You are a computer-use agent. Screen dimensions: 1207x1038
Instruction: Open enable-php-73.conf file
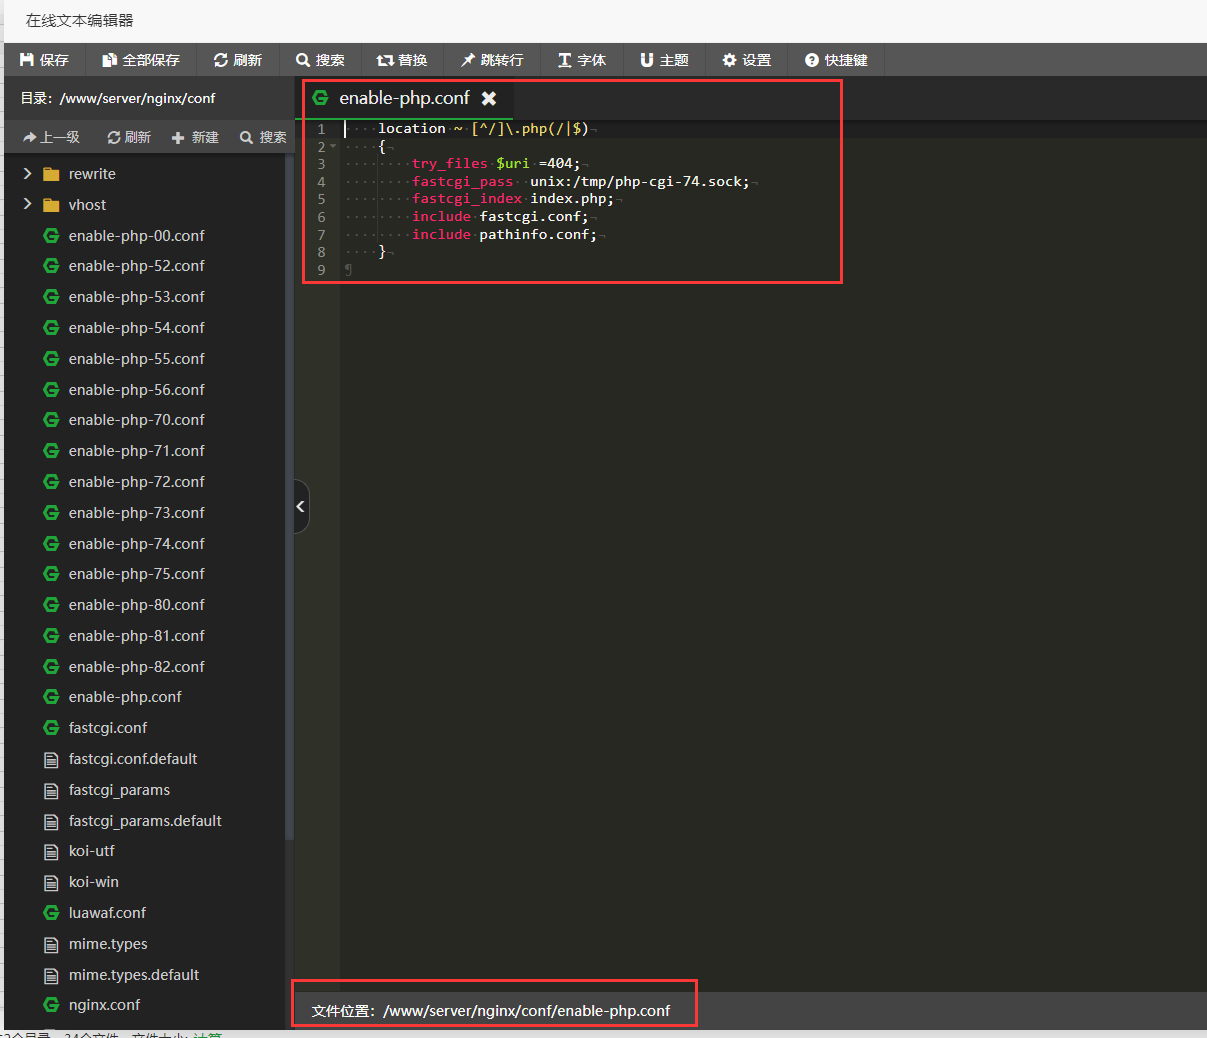[137, 513]
